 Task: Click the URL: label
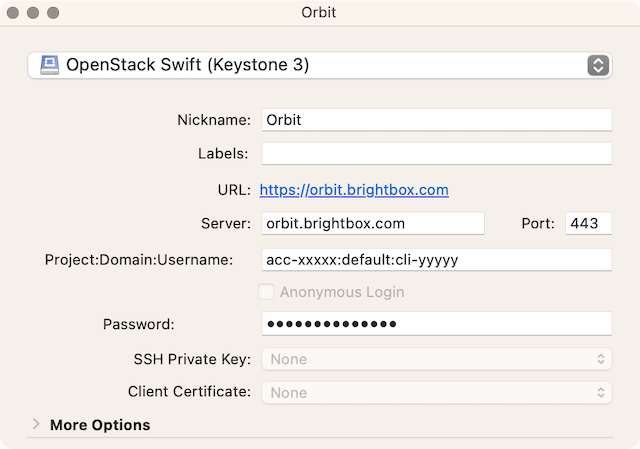pyautogui.click(x=234, y=190)
